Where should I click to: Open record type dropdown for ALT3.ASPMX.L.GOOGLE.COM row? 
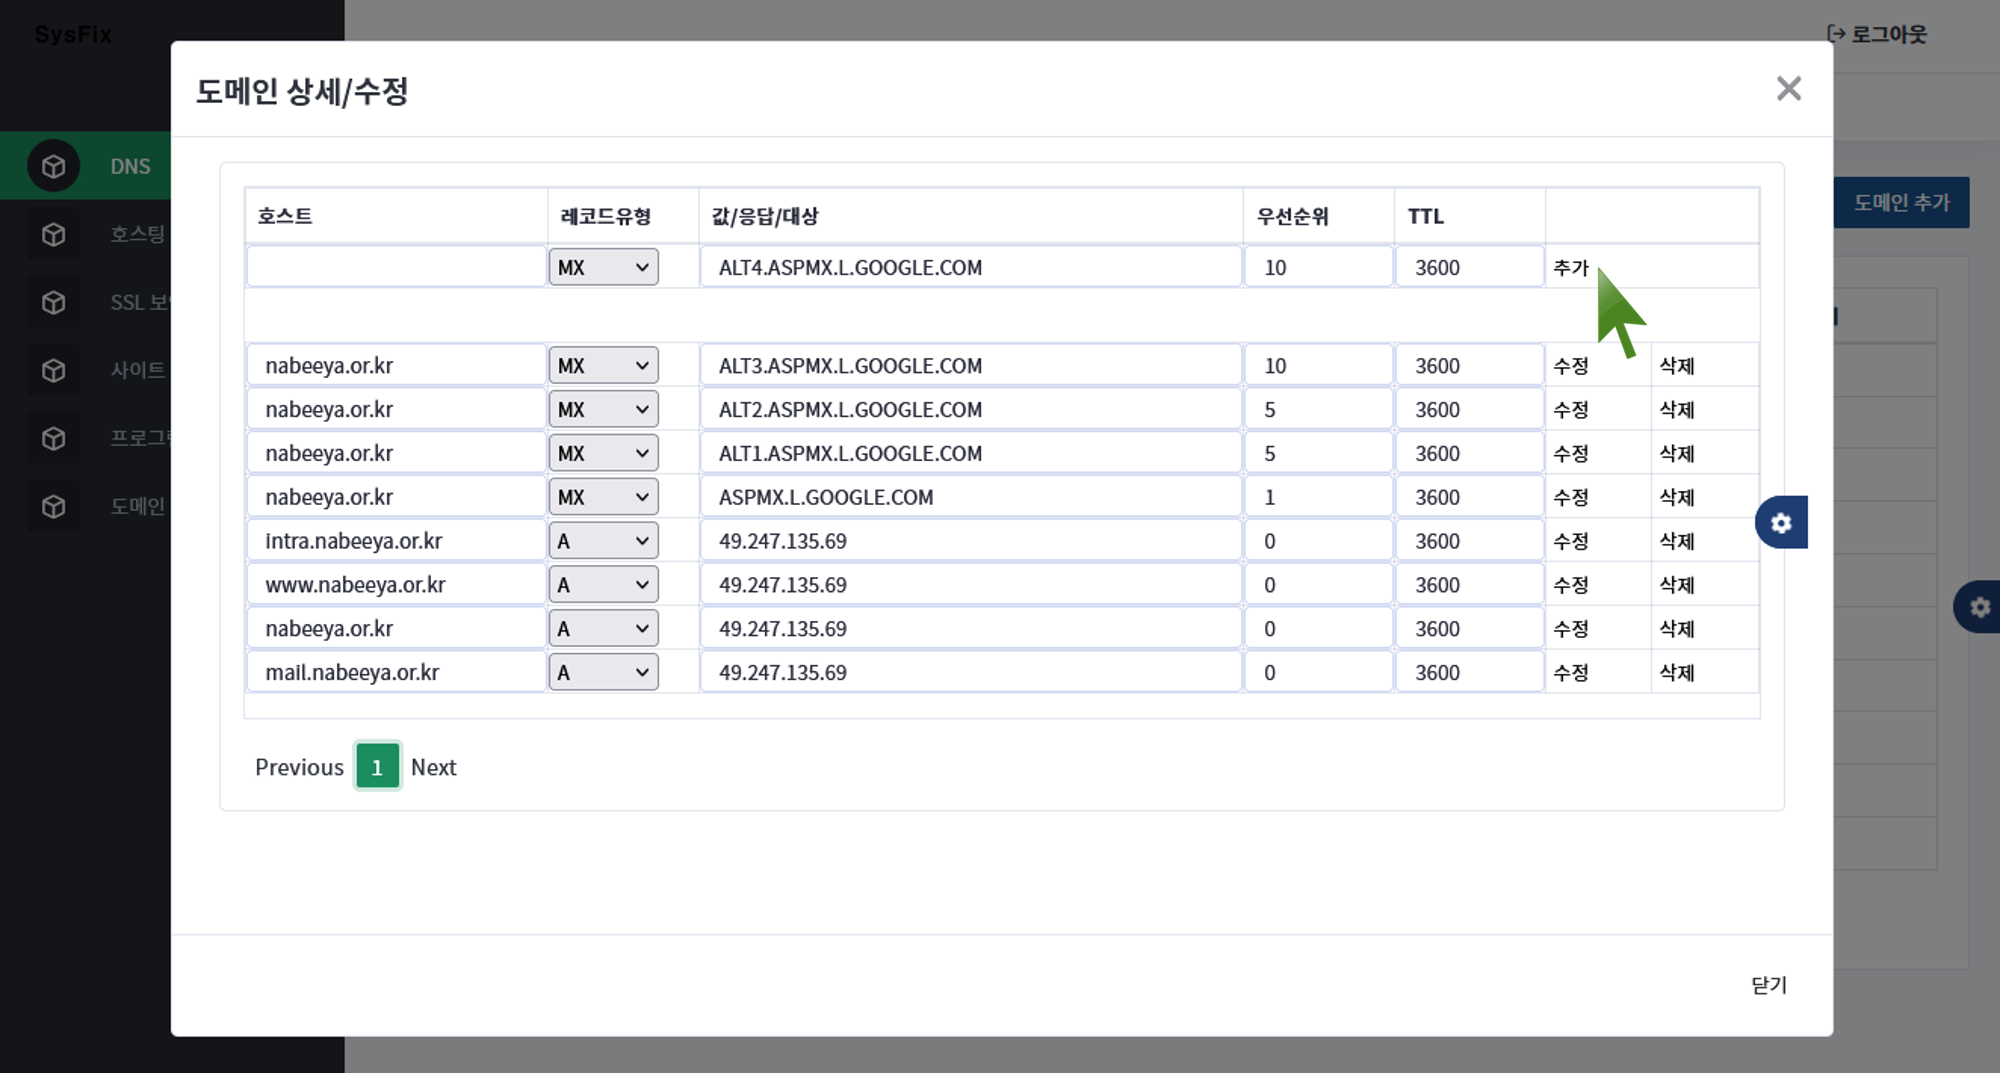tap(603, 366)
